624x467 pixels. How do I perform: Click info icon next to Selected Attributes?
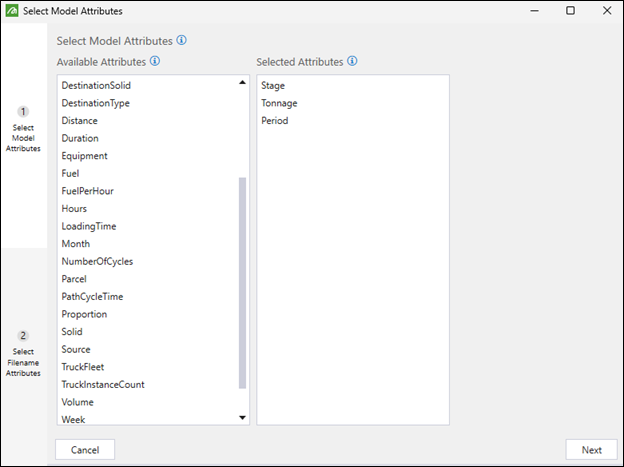352,61
